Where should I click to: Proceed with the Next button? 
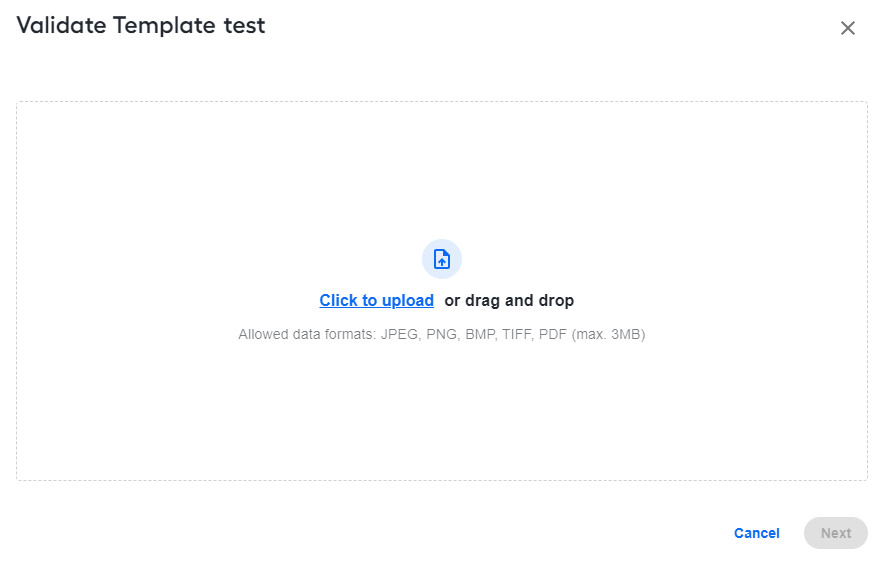[x=836, y=533]
